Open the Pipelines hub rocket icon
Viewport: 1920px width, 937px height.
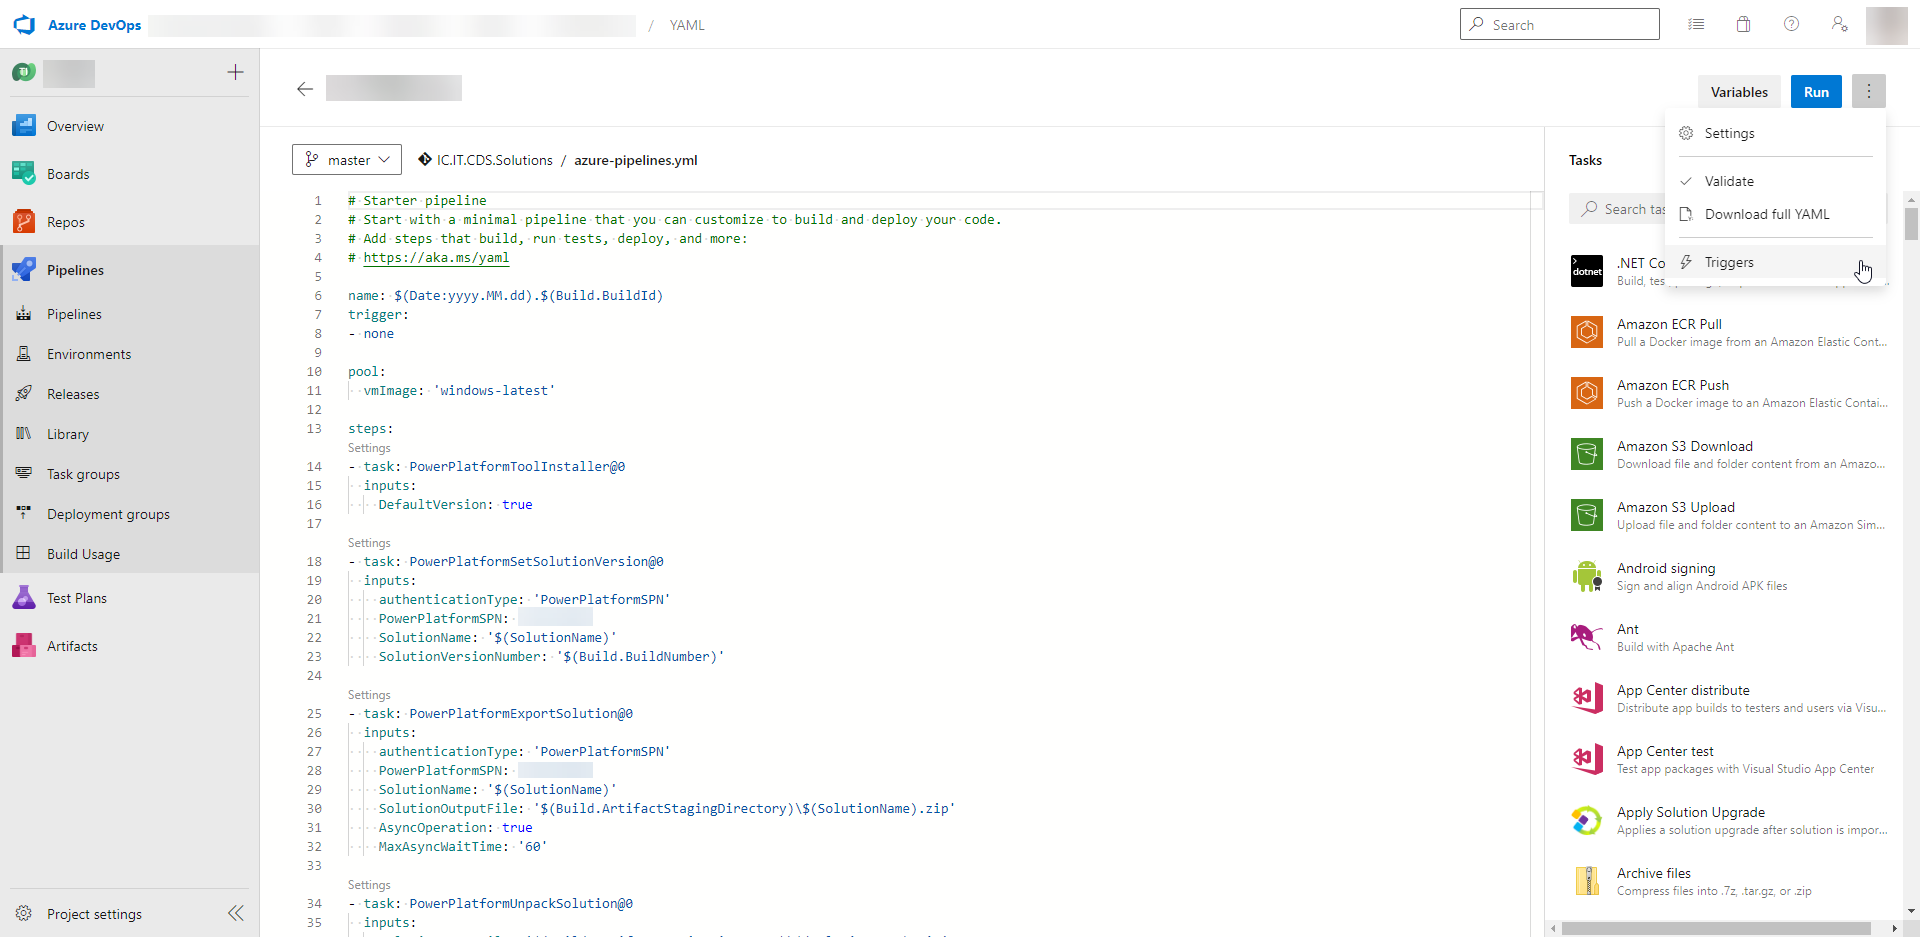click(x=24, y=270)
